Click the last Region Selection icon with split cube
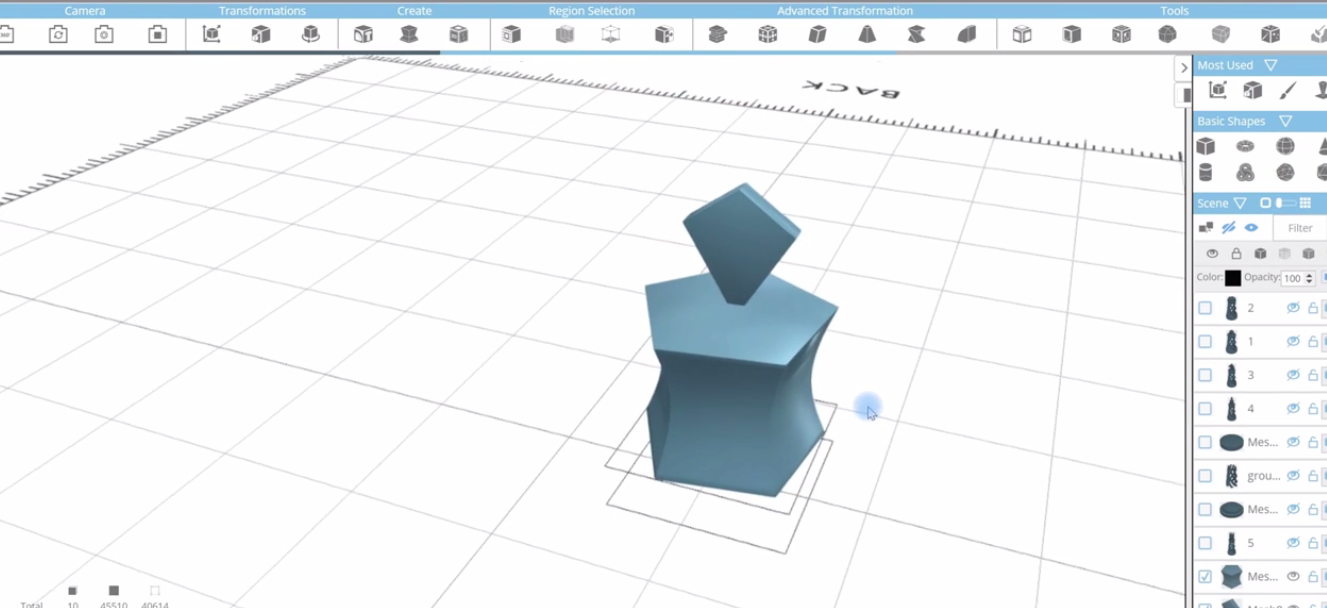This screenshot has height=608, width=1327. [664, 35]
